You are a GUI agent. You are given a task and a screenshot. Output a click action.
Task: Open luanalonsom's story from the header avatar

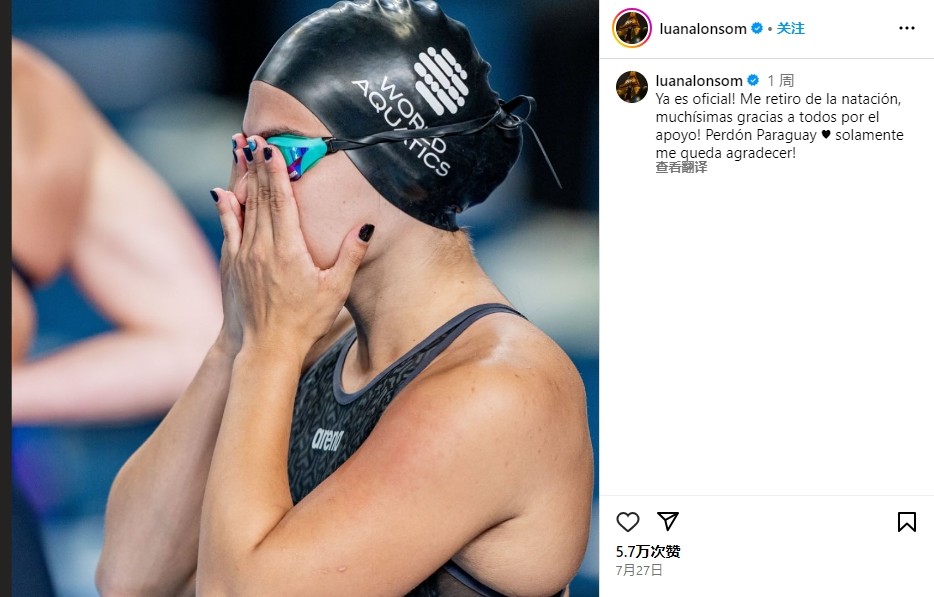(x=632, y=28)
